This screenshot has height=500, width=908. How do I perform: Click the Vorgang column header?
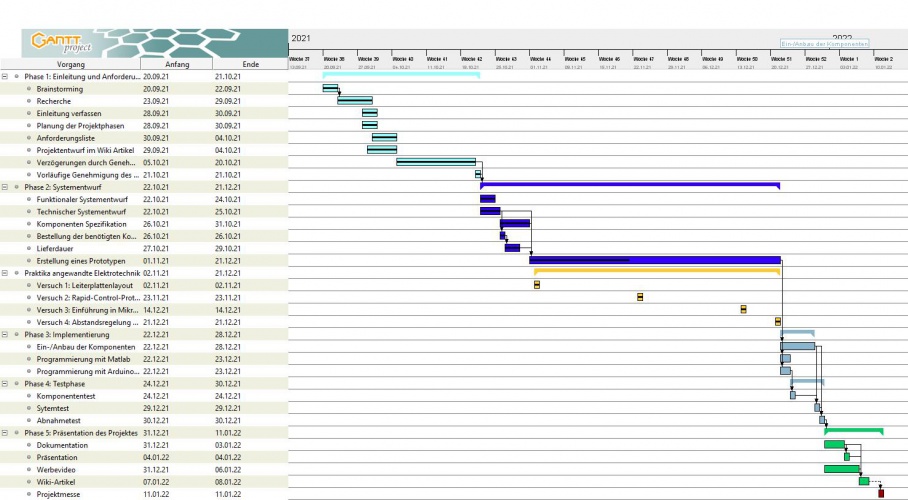pos(70,64)
